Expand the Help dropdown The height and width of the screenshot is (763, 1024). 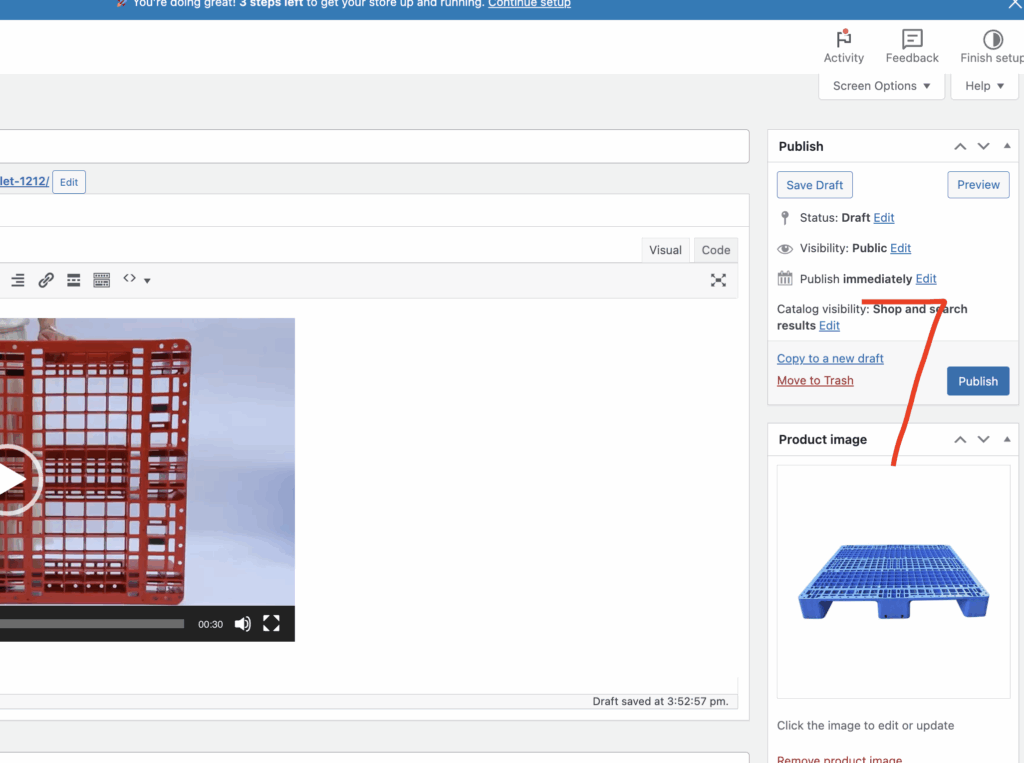(984, 86)
